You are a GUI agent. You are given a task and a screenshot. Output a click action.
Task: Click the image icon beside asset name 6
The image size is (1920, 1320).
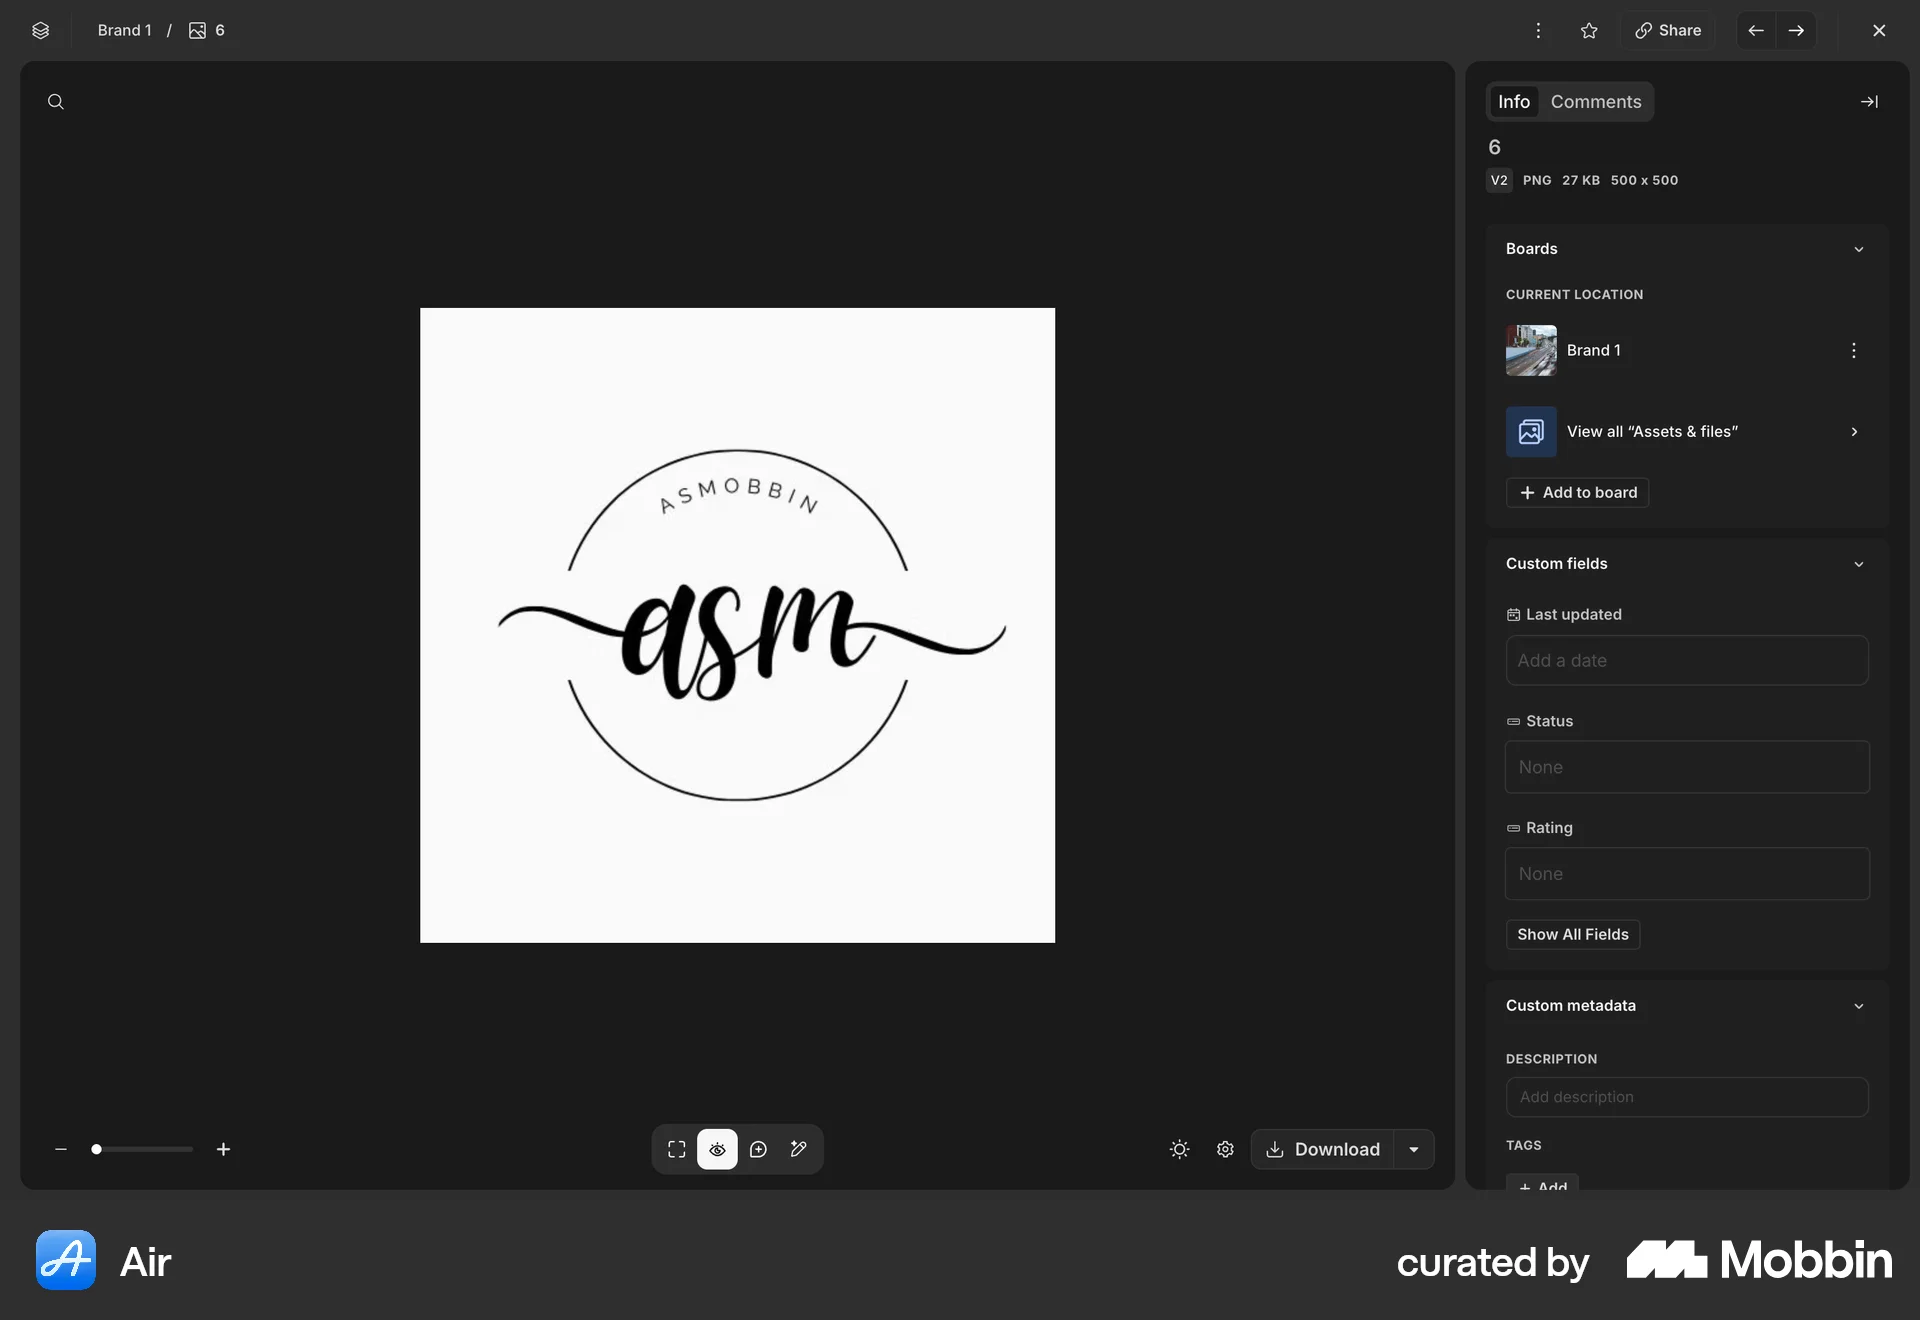click(197, 30)
